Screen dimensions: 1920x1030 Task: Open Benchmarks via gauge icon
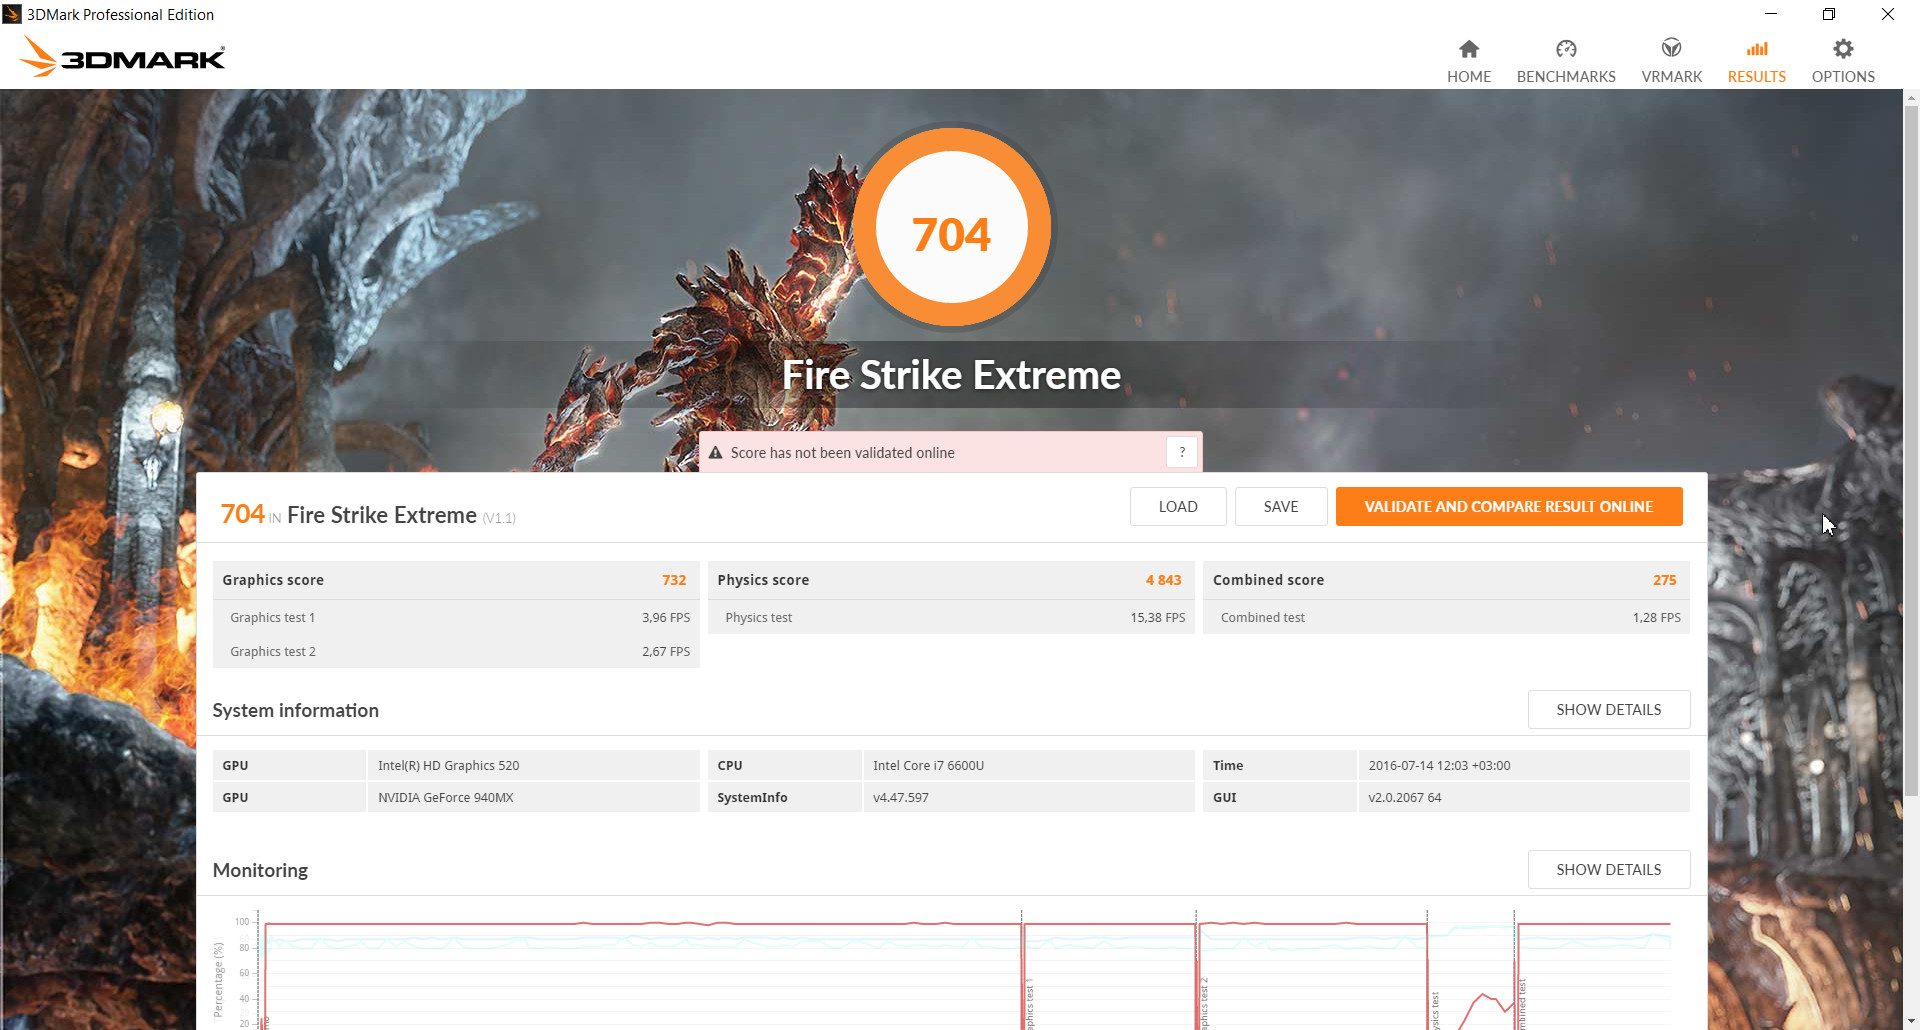click(x=1566, y=49)
